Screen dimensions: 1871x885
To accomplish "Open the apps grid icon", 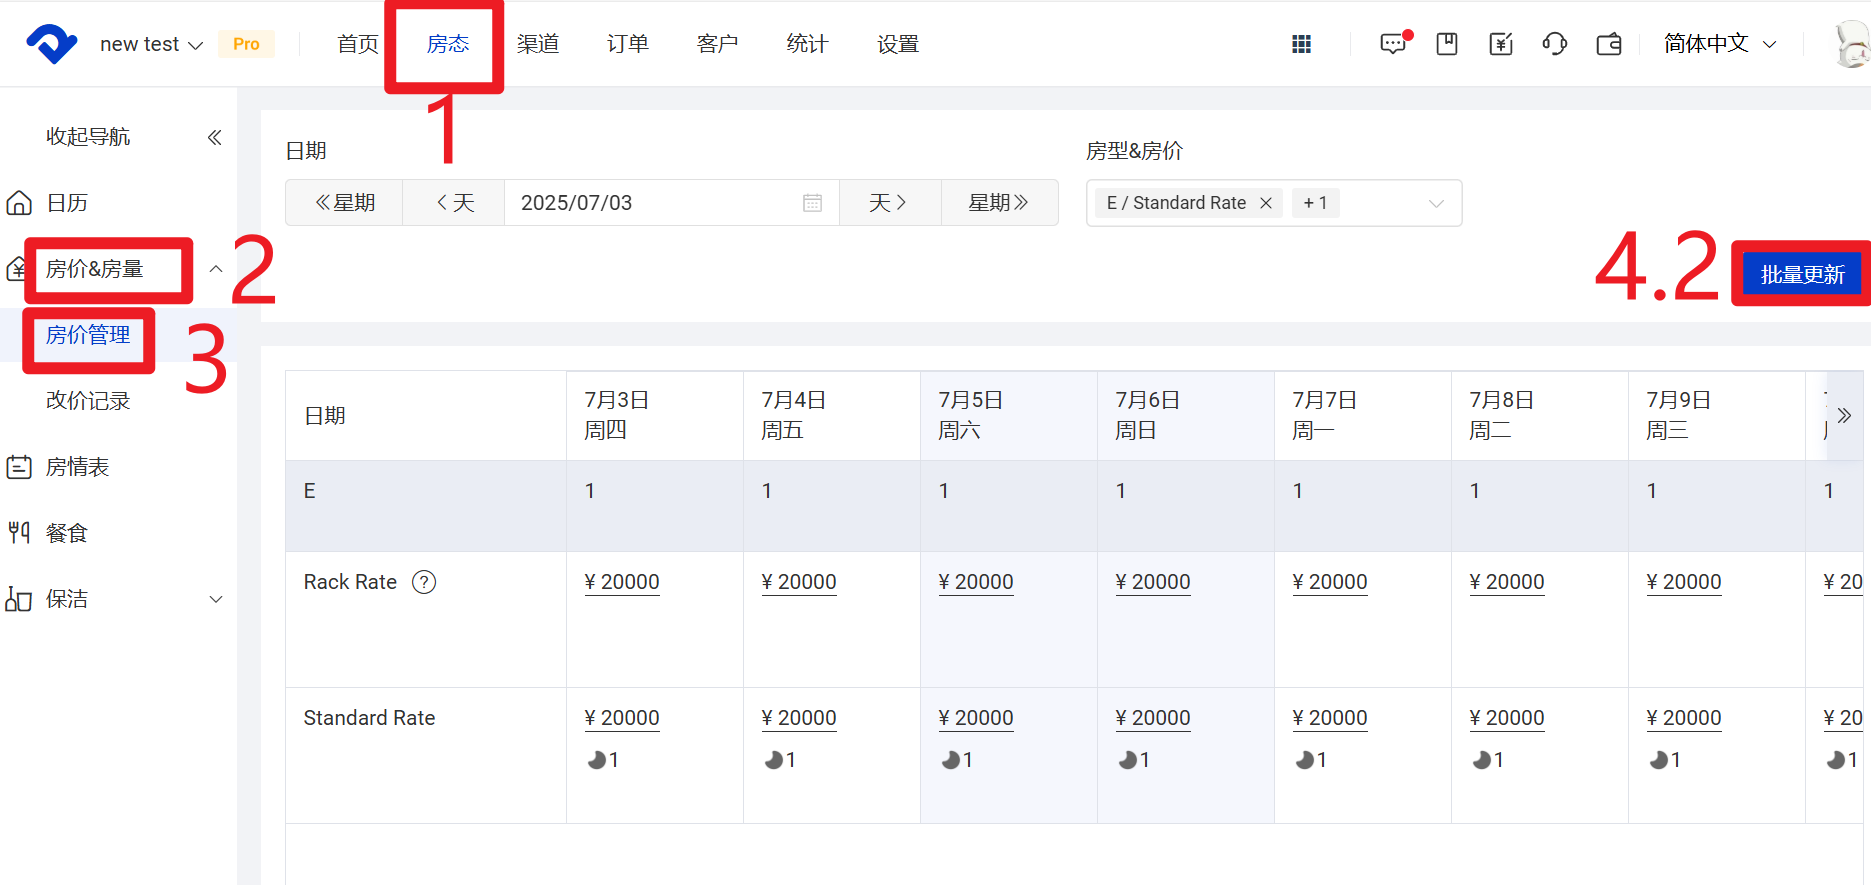I will point(1301,44).
